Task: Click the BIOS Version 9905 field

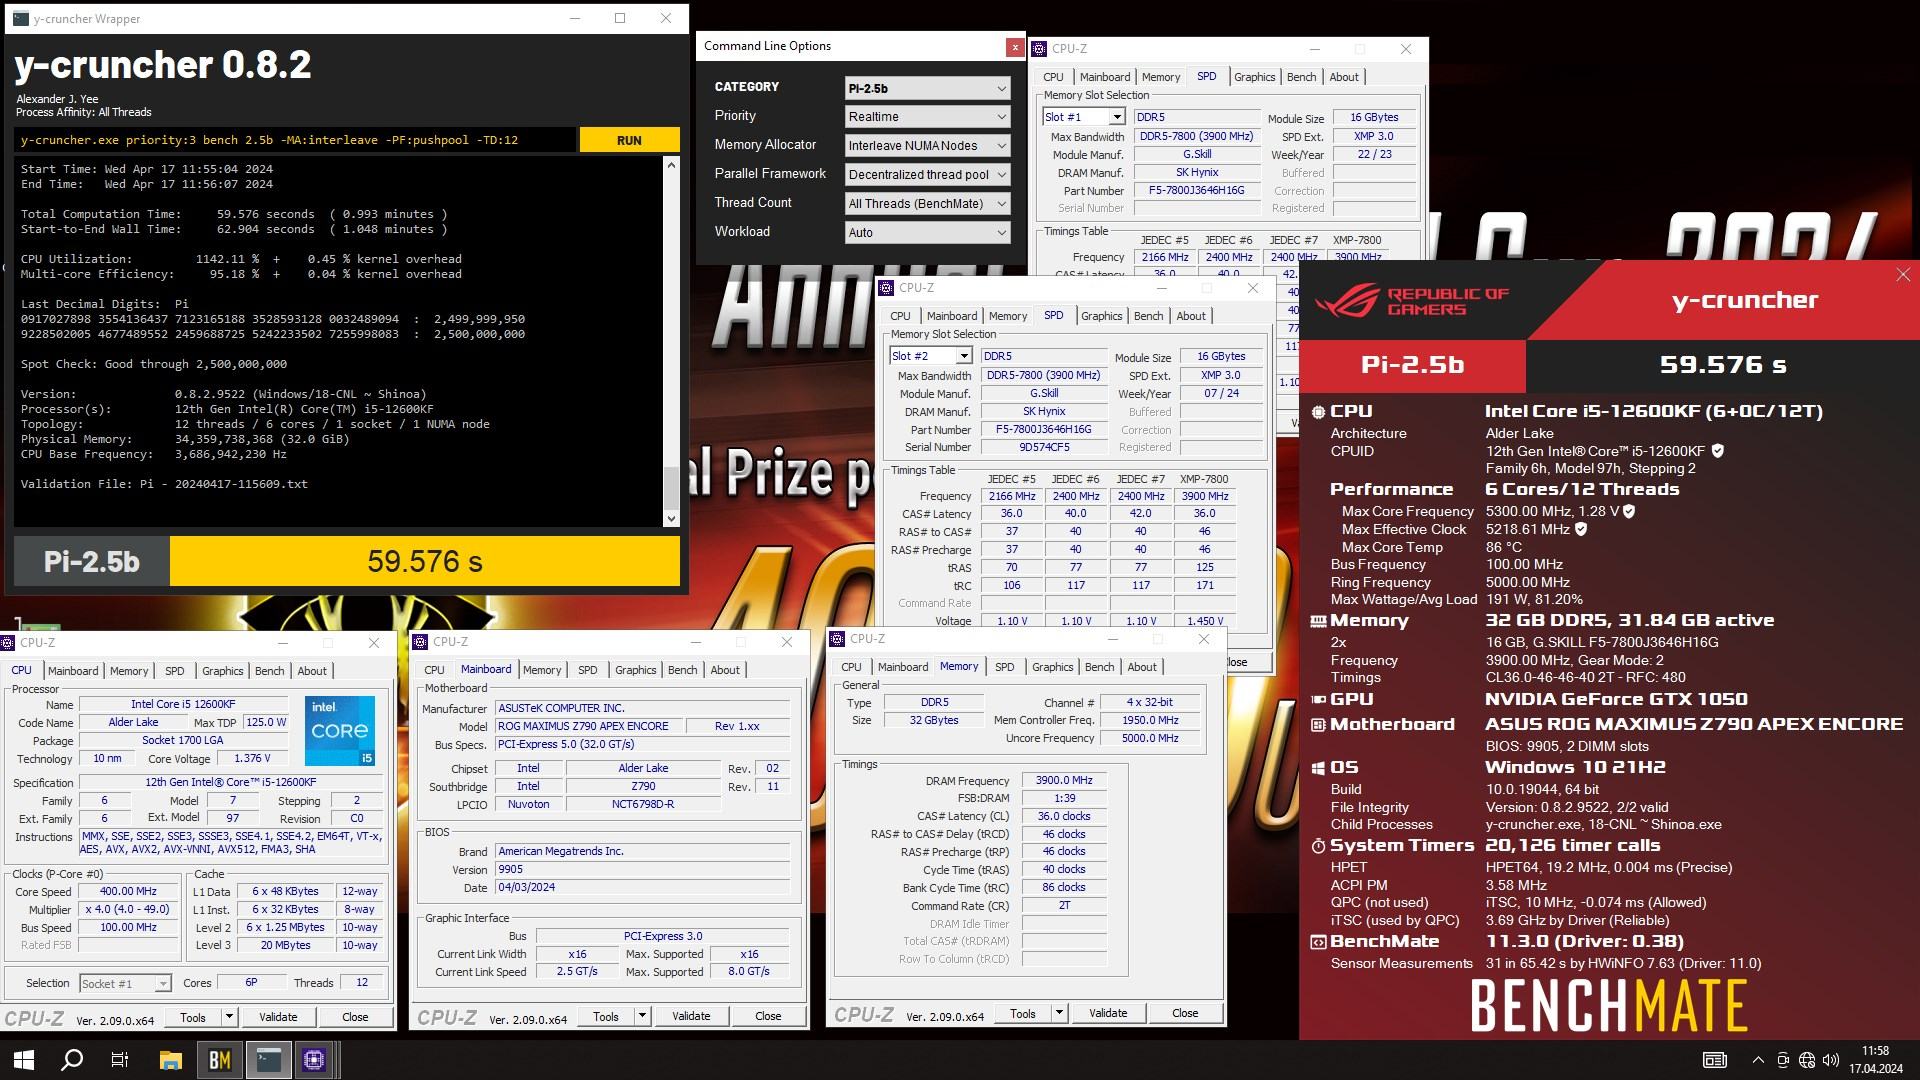Action: coord(643,870)
